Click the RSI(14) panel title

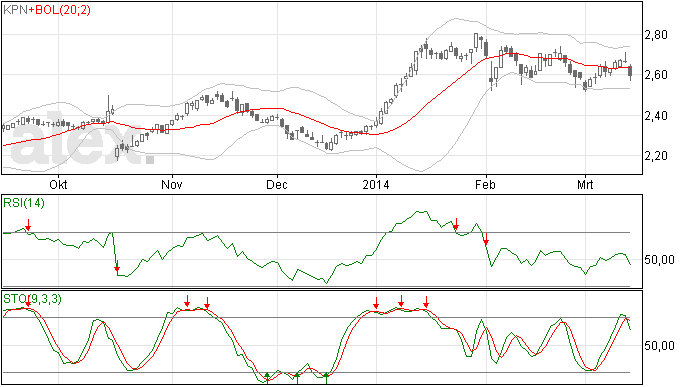tap(24, 203)
